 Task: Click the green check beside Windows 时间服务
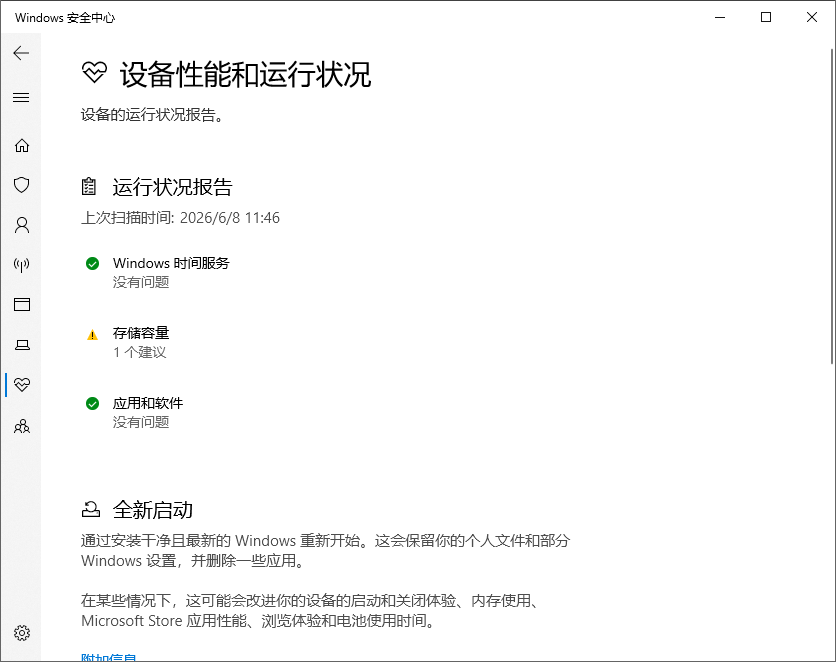pyautogui.click(x=92, y=263)
